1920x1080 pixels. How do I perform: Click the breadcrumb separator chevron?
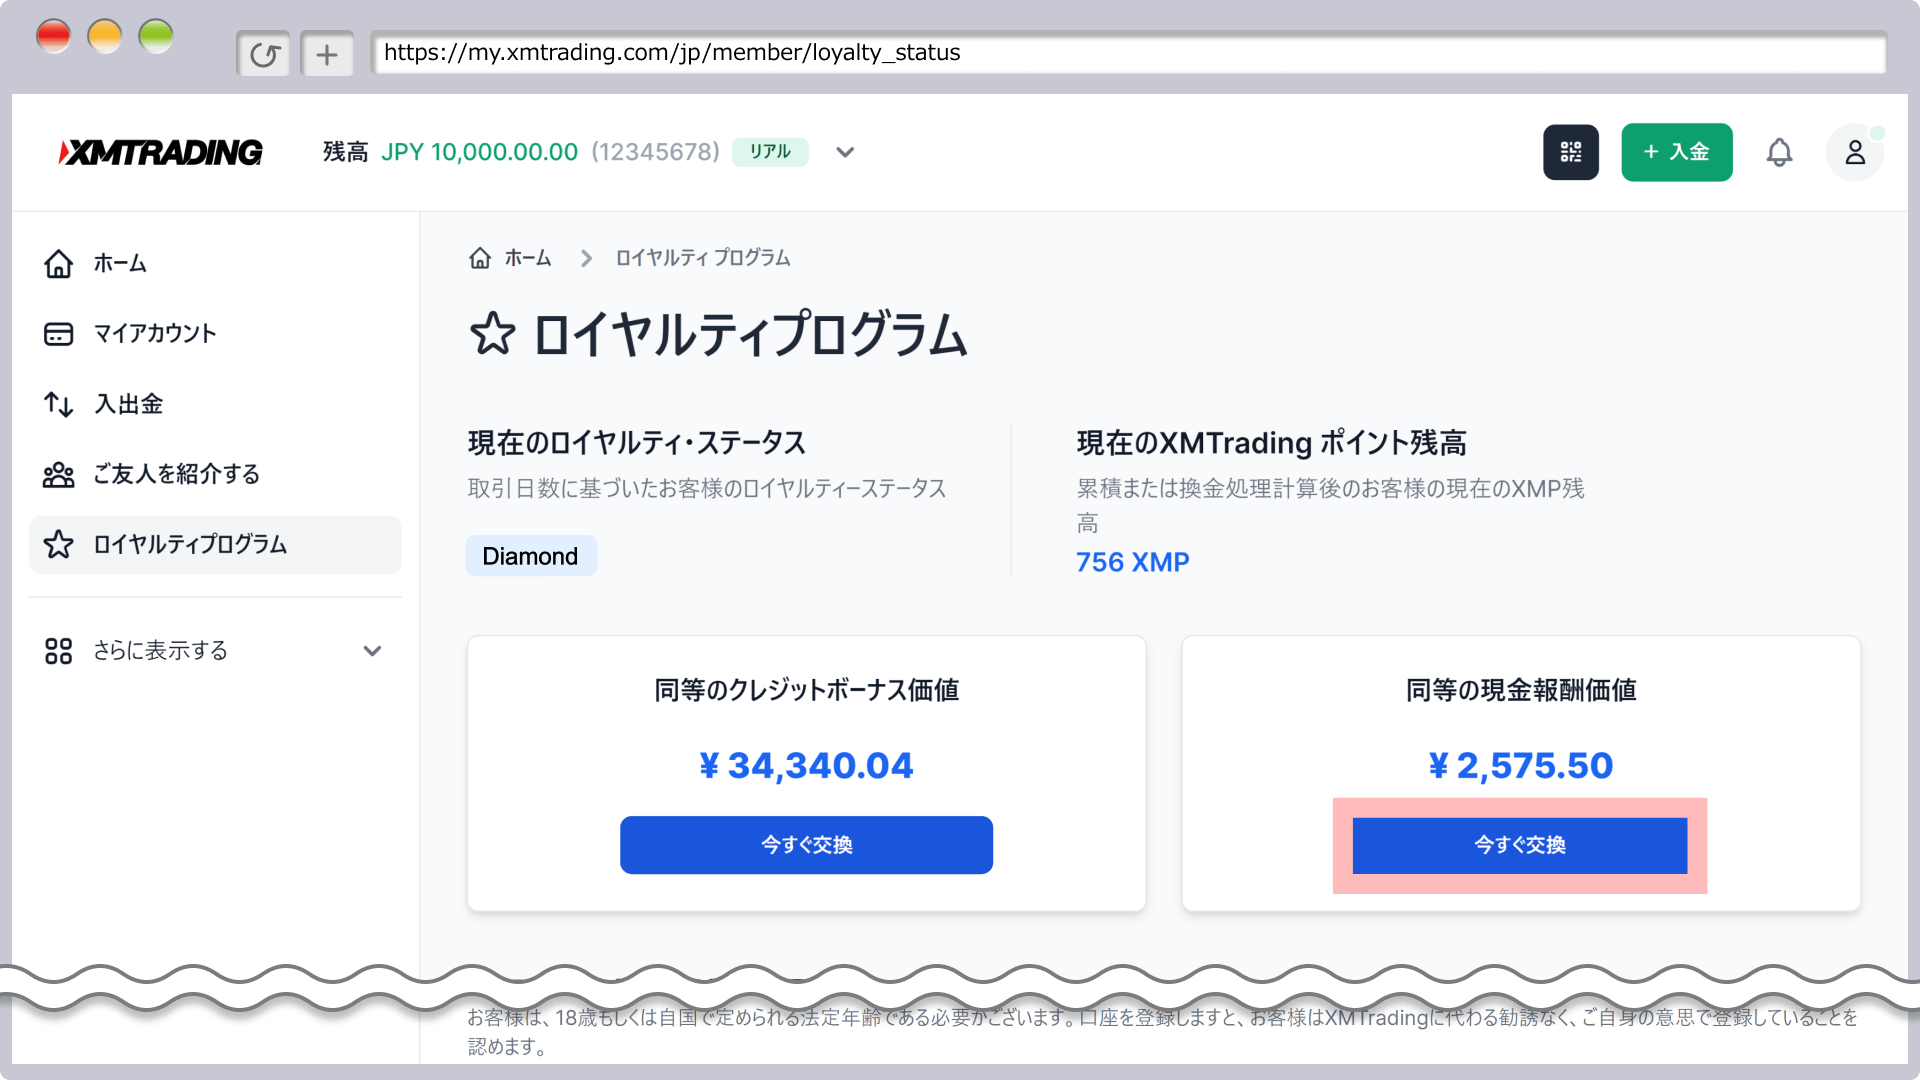[586, 259]
